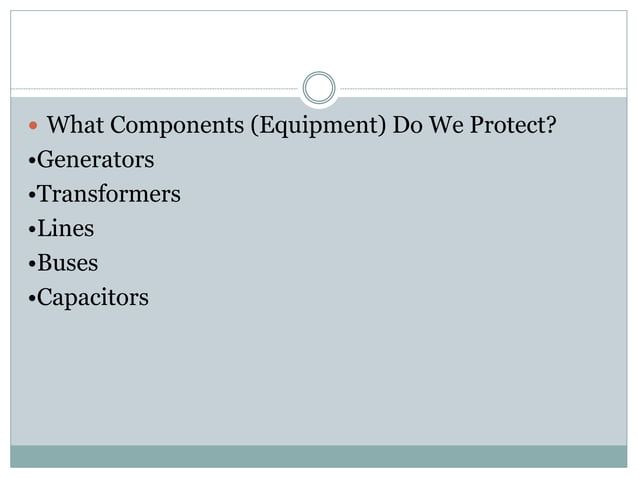Click the word Components in the heading

point(177,126)
